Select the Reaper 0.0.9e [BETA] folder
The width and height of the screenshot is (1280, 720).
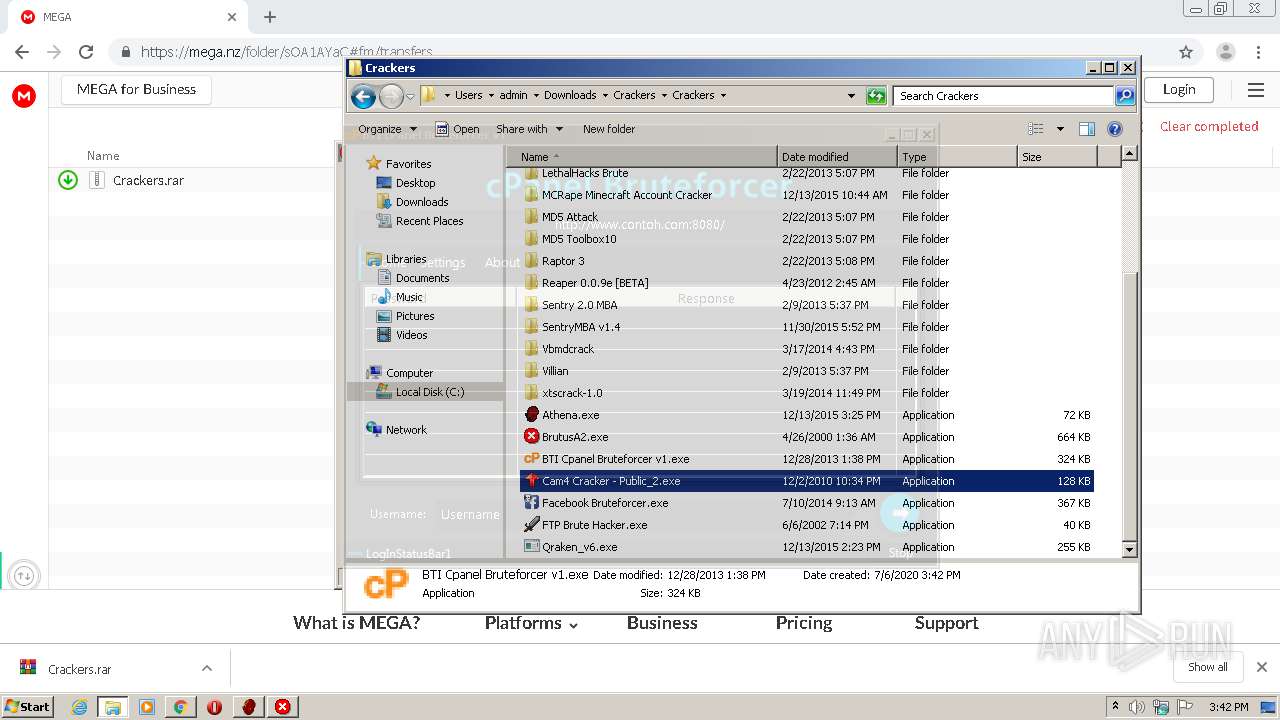coord(595,283)
